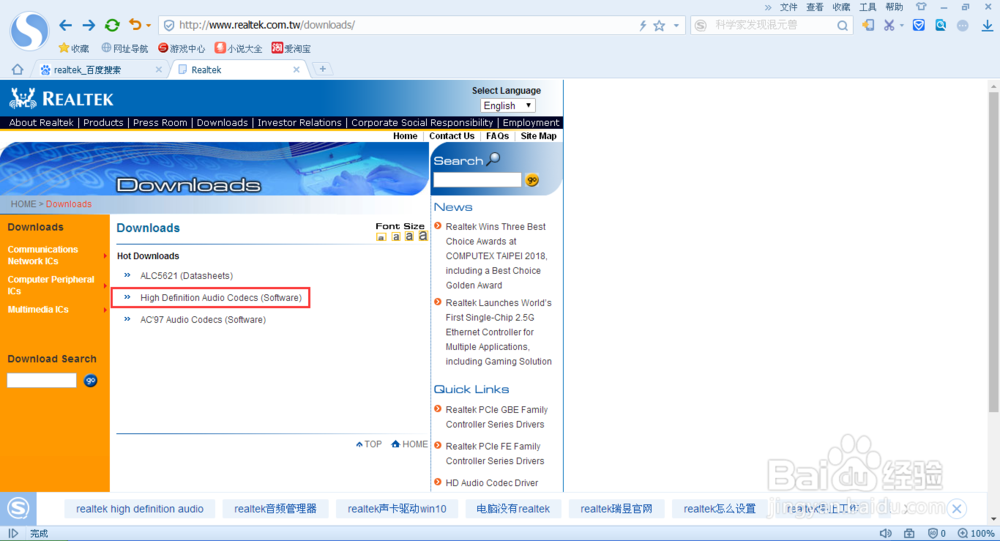Open the Site Map link
This screenshot has height=541, width=1000.
coord(538,136)
